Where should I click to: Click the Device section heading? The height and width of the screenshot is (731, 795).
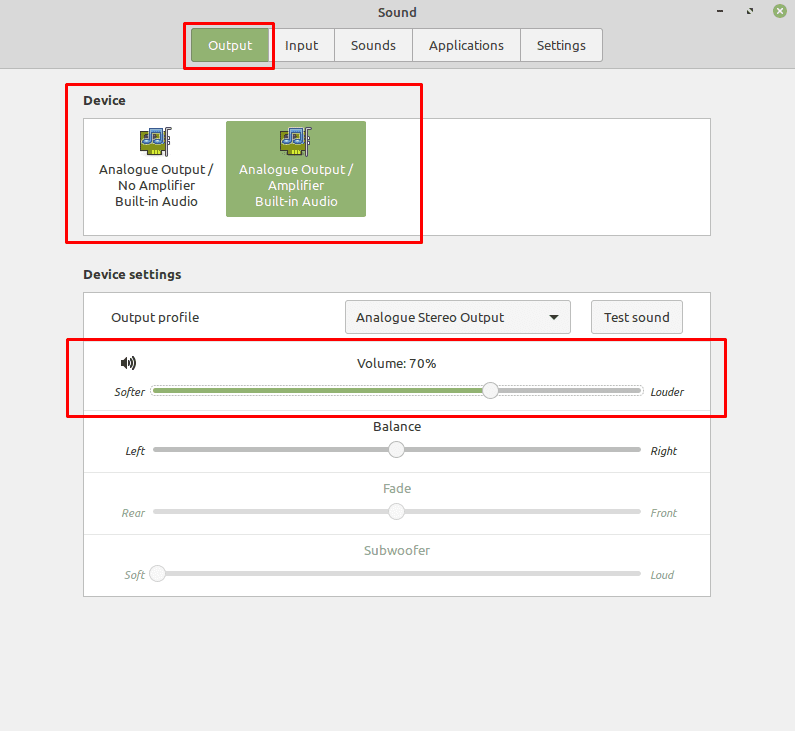(x=104, y=100)
